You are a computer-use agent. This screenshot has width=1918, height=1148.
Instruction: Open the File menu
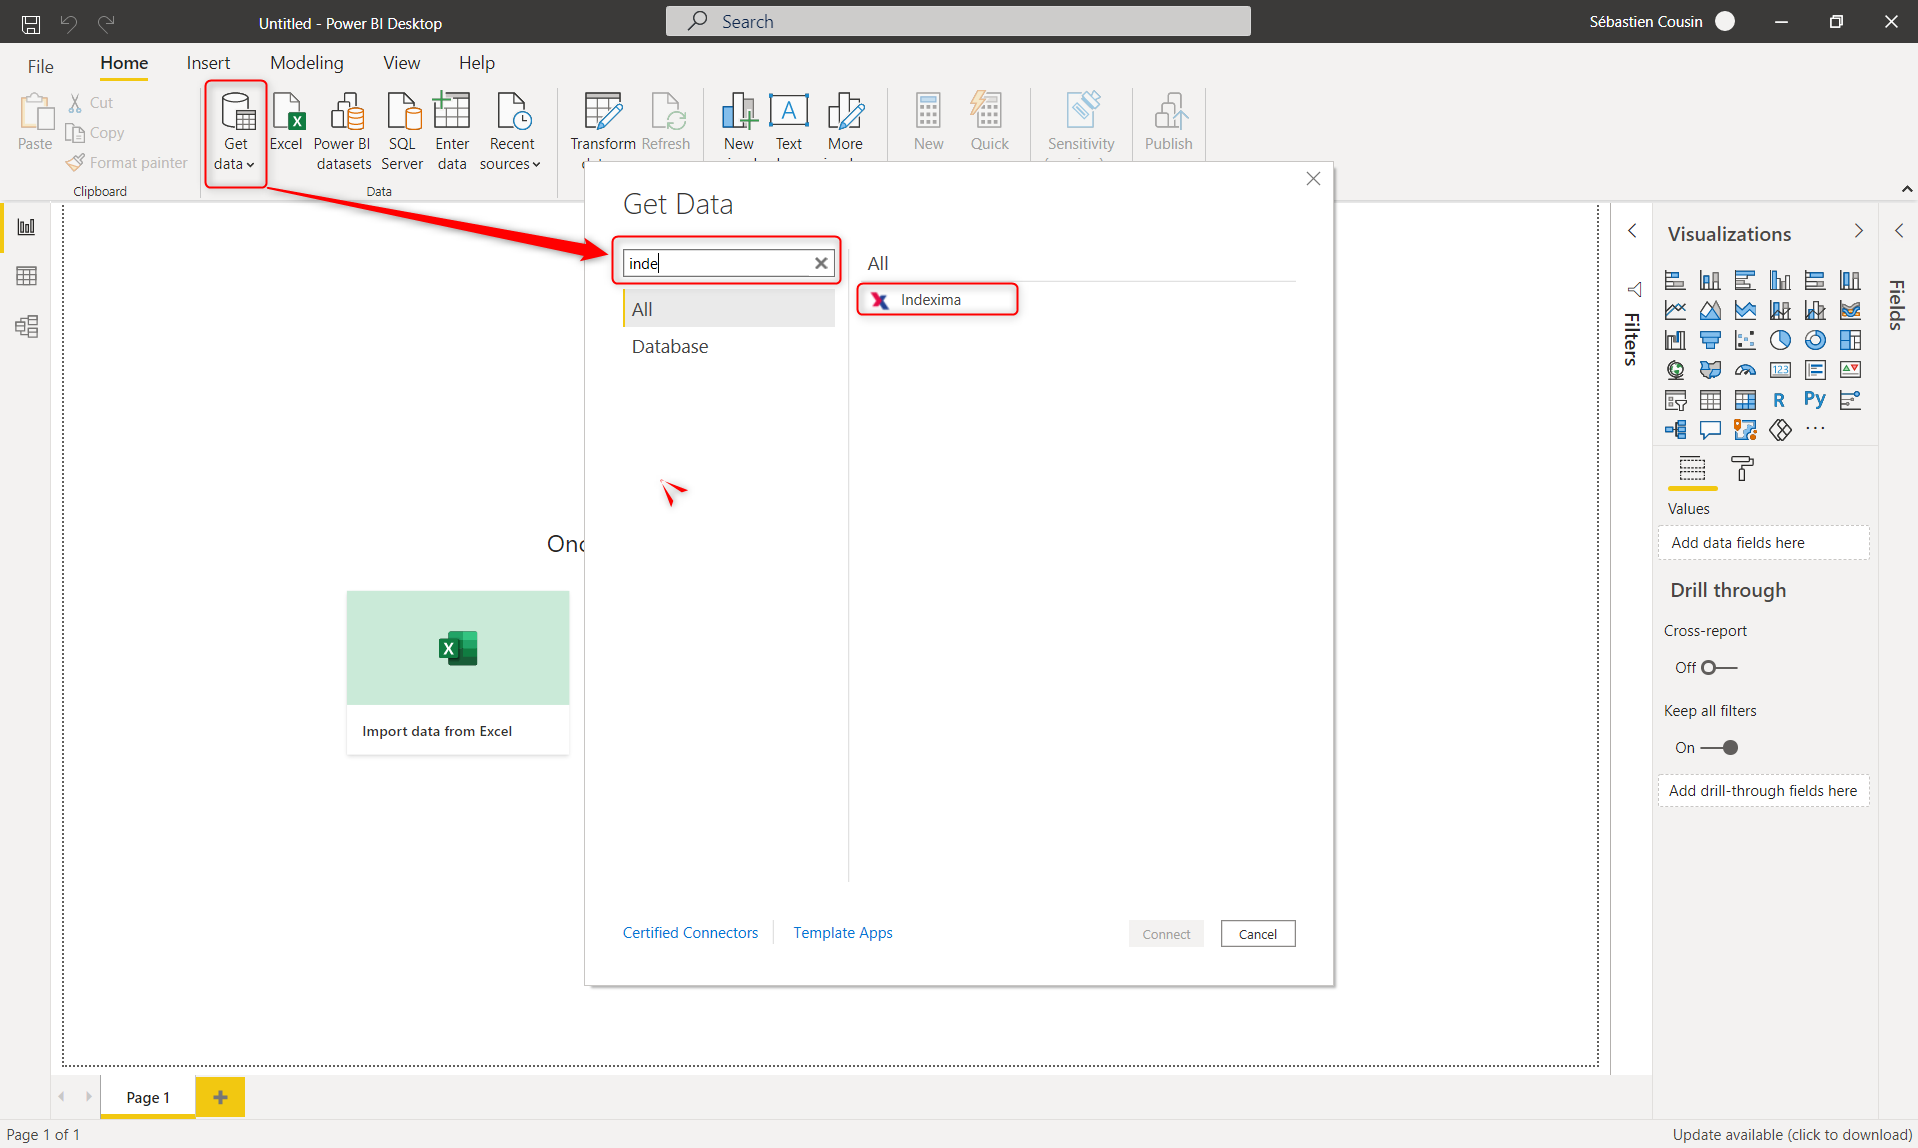click(x=41, y=66)
